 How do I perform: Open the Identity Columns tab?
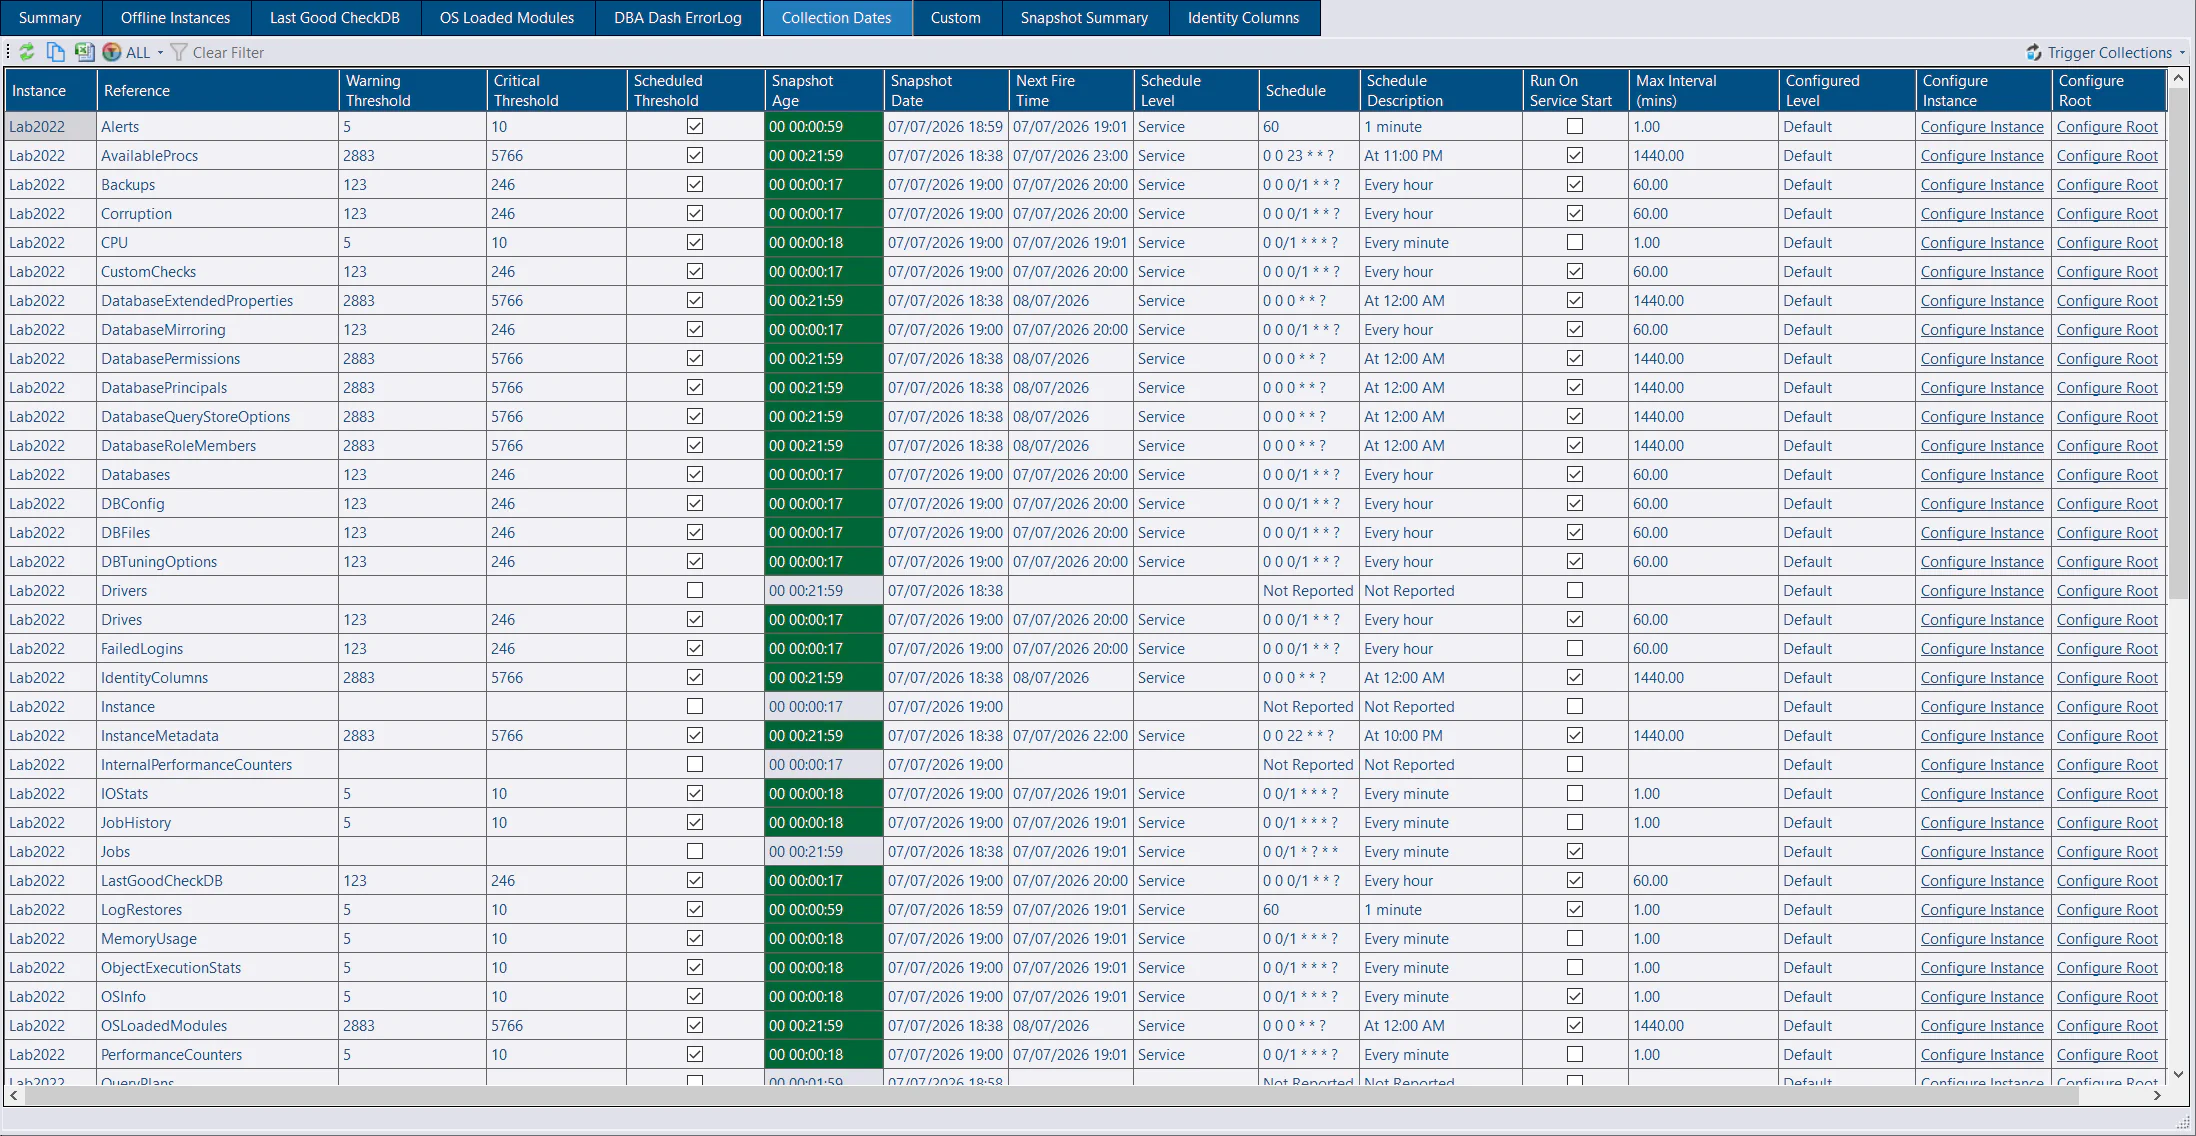1243,18
